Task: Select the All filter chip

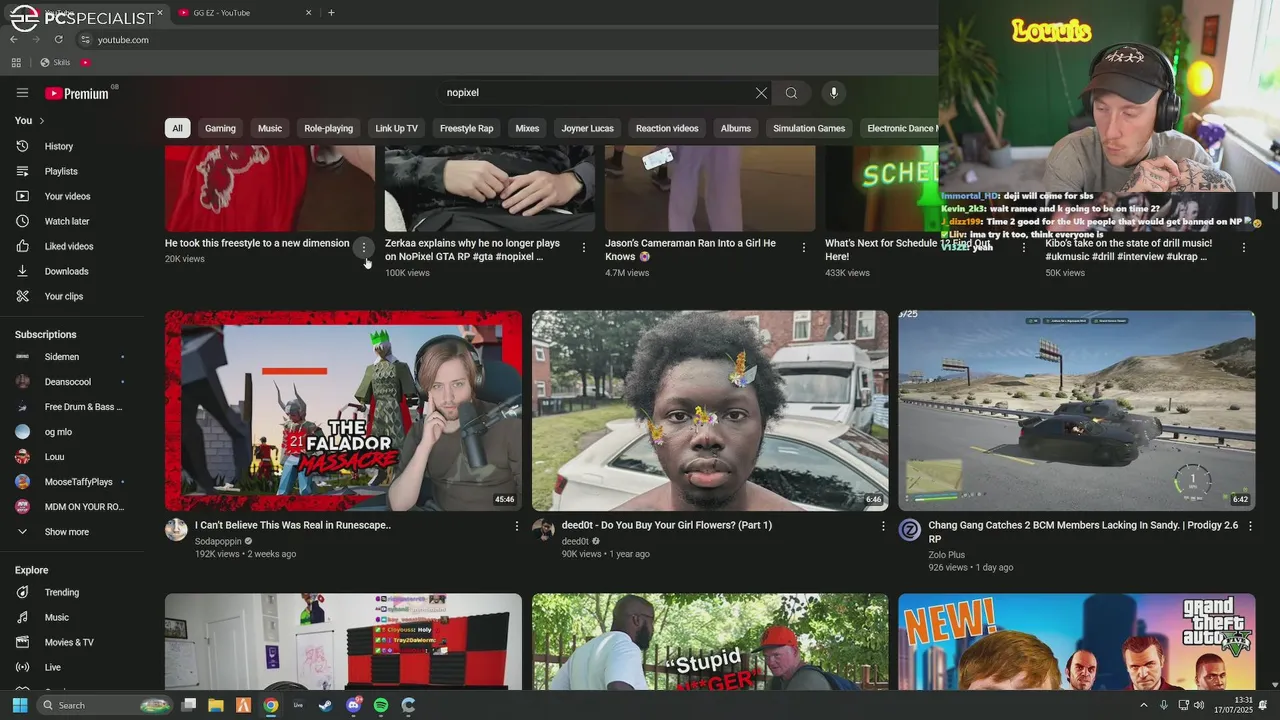Action: point(177,128)
